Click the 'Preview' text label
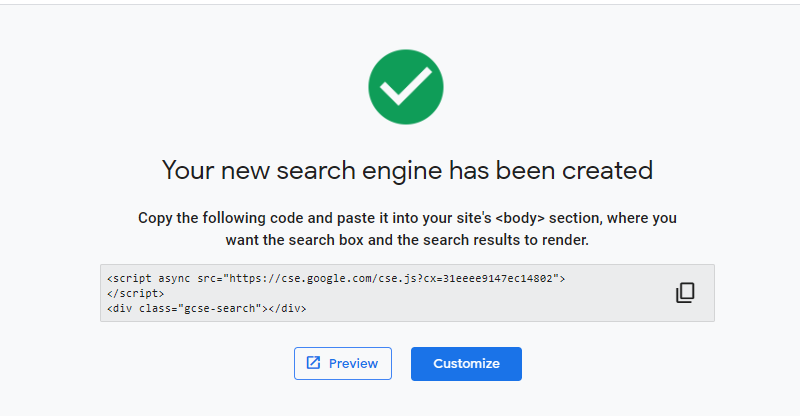The width and height of the screenshot is (800, 416). point(353,363)
